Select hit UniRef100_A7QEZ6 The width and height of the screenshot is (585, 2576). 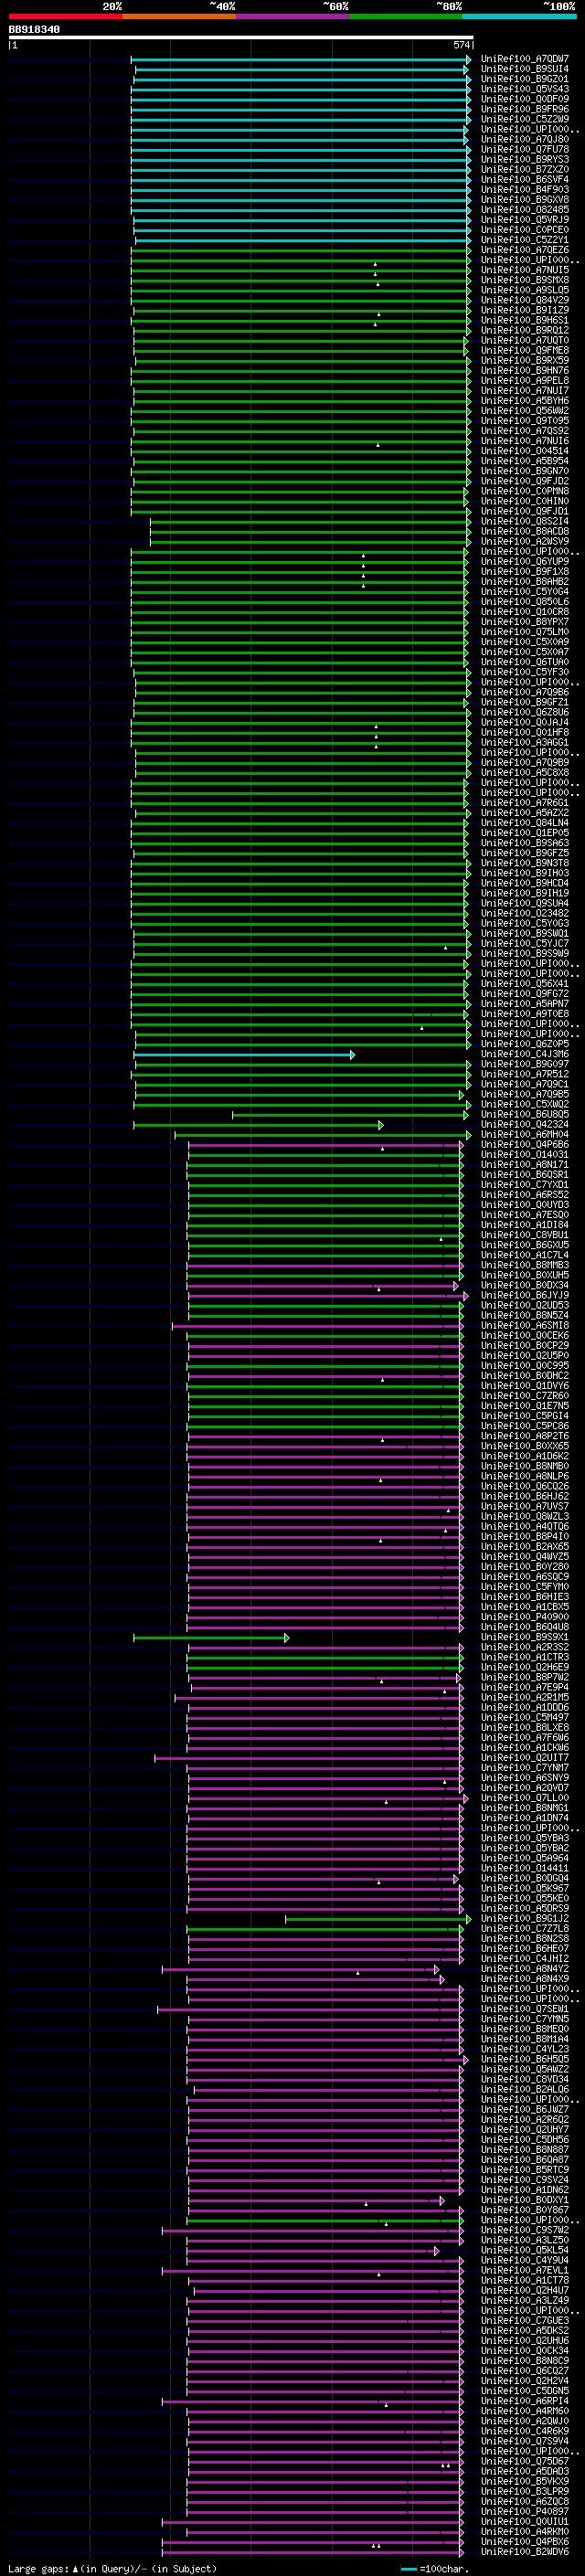[525, 250]
